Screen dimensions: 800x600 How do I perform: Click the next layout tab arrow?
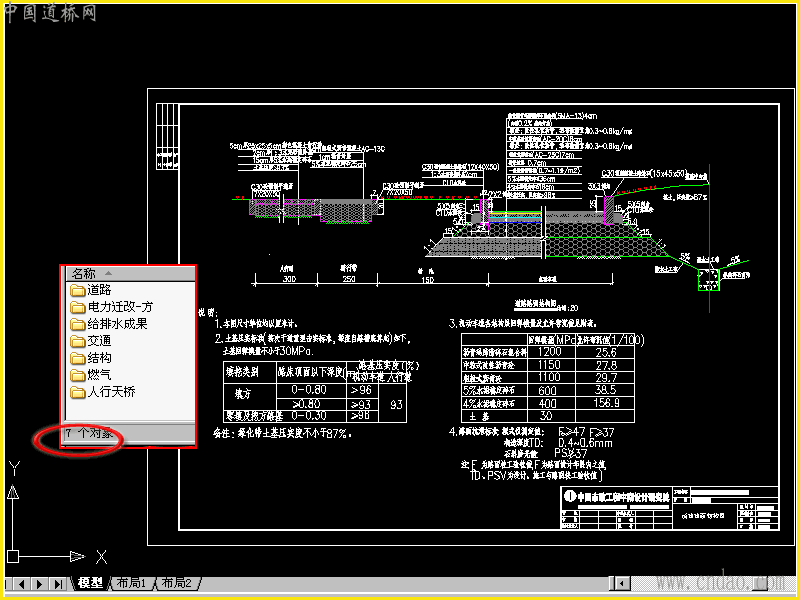pyautogui.click(x=40, y=584)
